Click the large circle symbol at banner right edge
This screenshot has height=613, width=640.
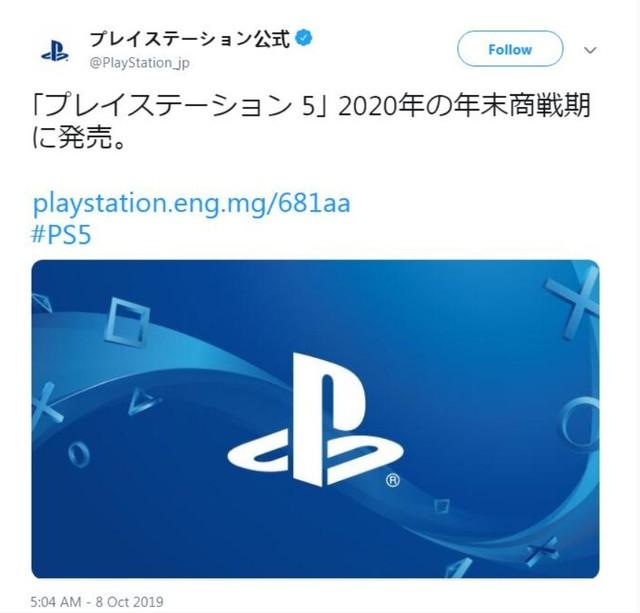tap(580, 423)
